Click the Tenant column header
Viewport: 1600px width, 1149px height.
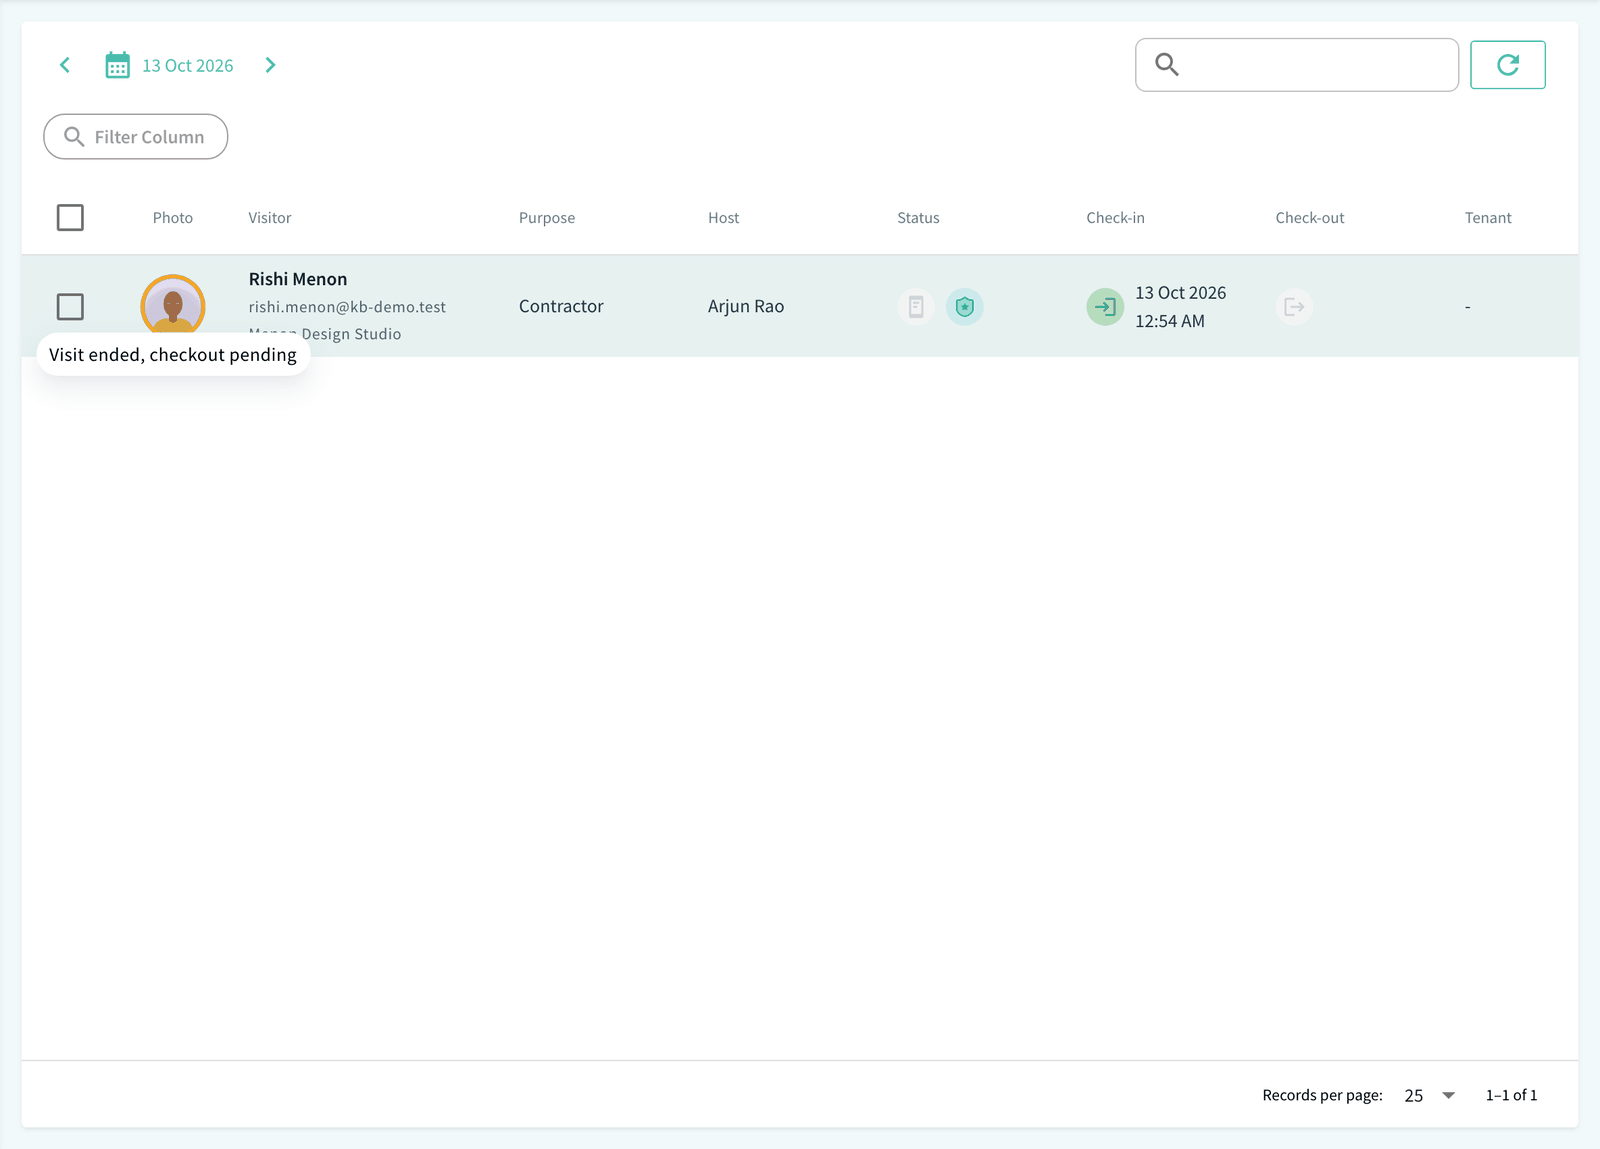tap(1488, 218)
